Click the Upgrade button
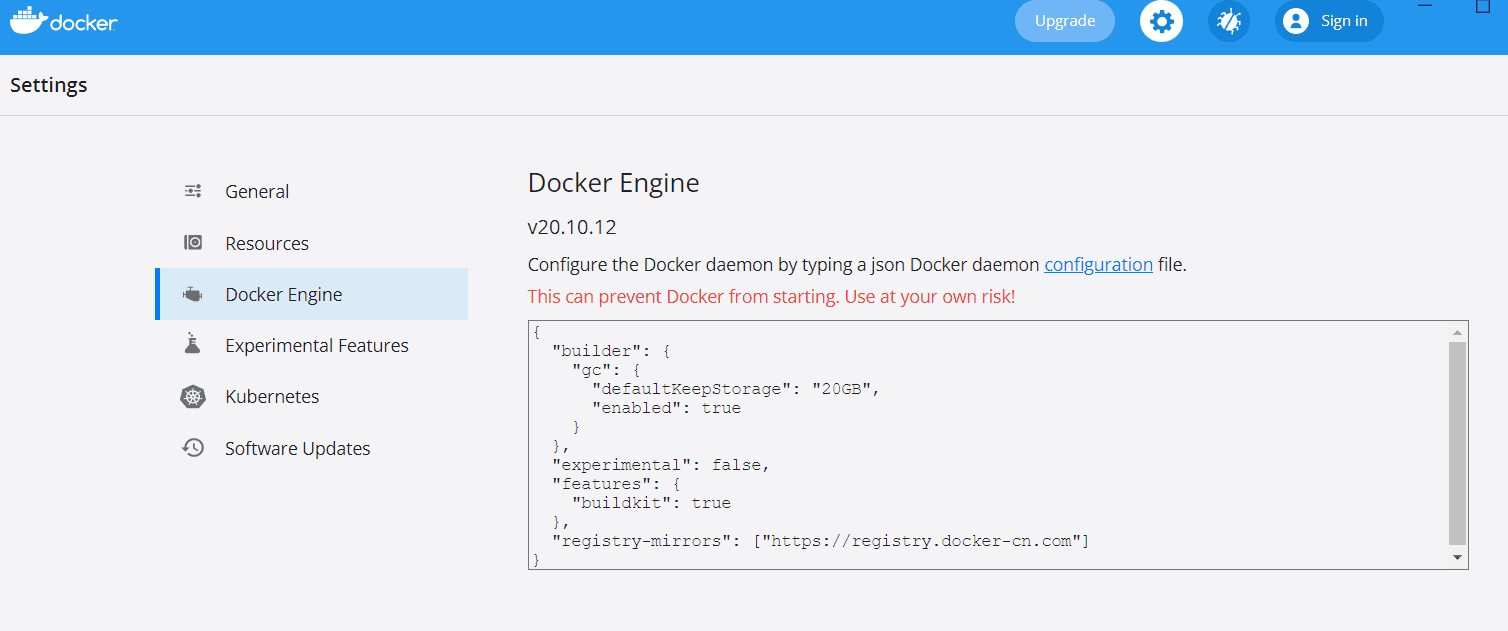The image size is (1508, 631). point(1065,21)
